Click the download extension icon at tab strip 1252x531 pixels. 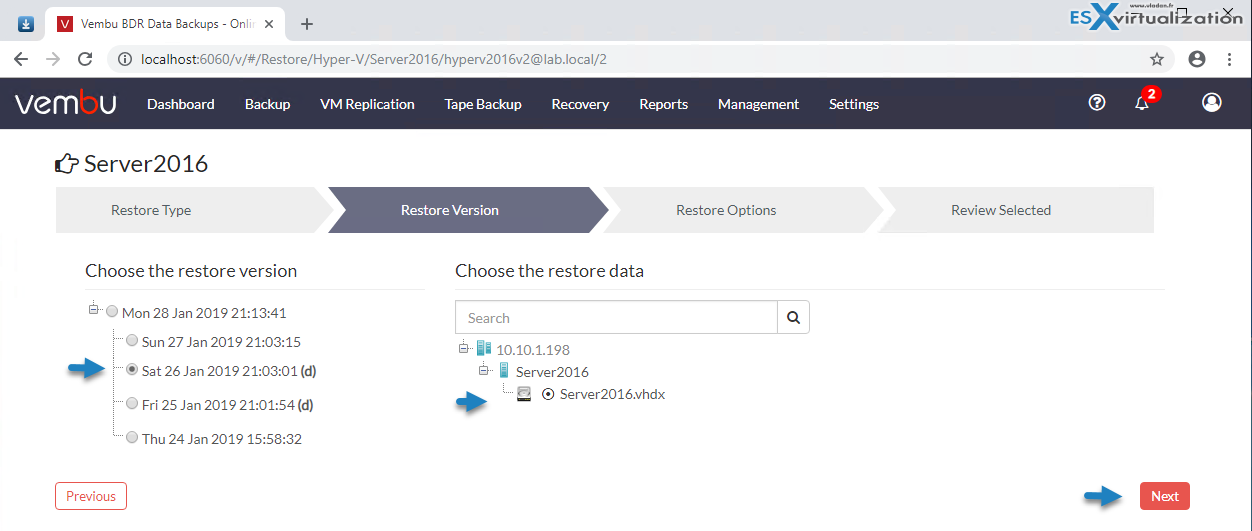pyautogui.click(x=25, y=24)
